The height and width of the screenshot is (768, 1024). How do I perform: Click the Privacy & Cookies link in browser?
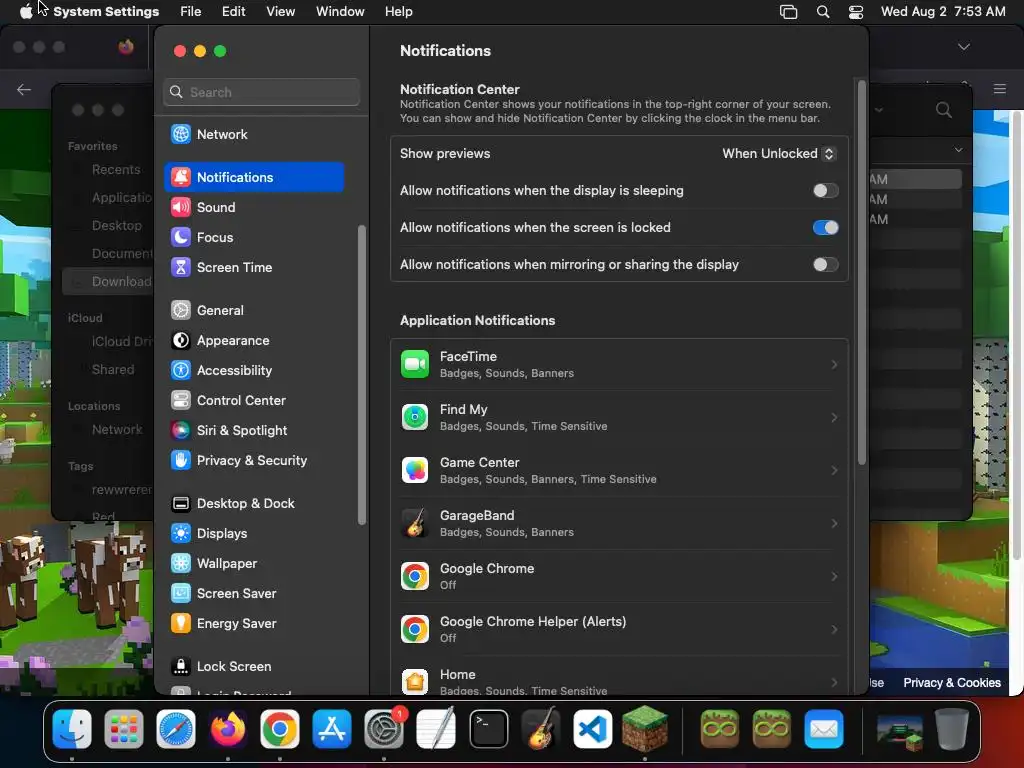click(952, 682)
